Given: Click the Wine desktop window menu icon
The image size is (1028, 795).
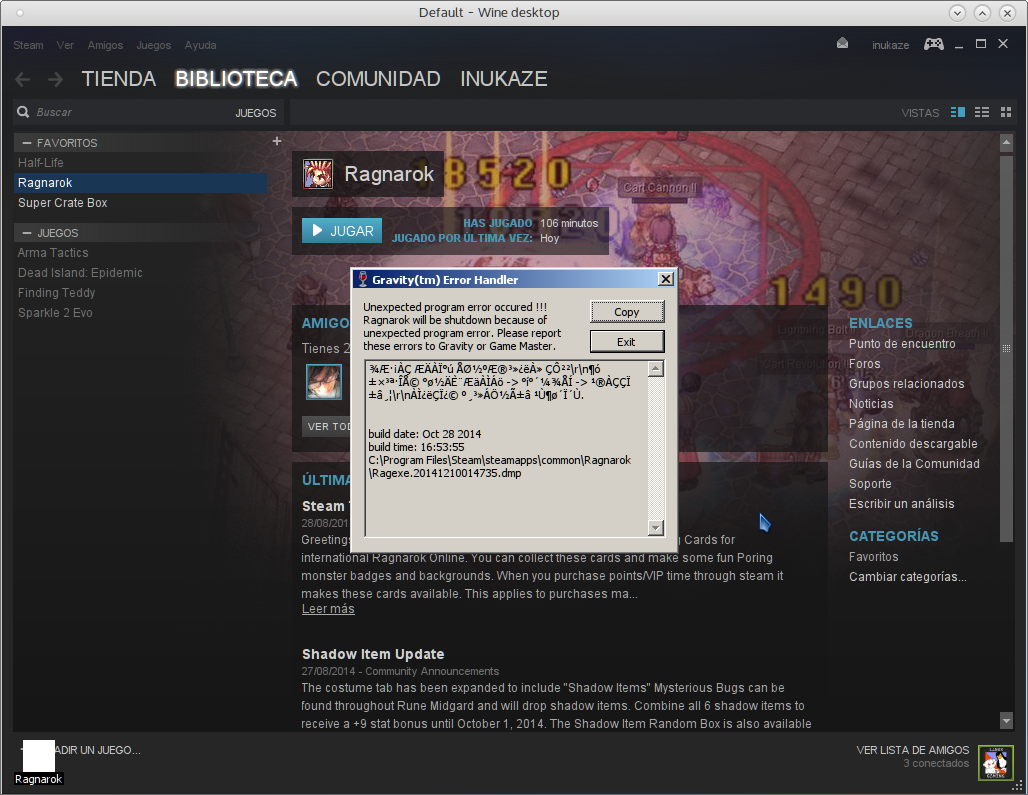Looking at the screenshot, I should point(20,12).
